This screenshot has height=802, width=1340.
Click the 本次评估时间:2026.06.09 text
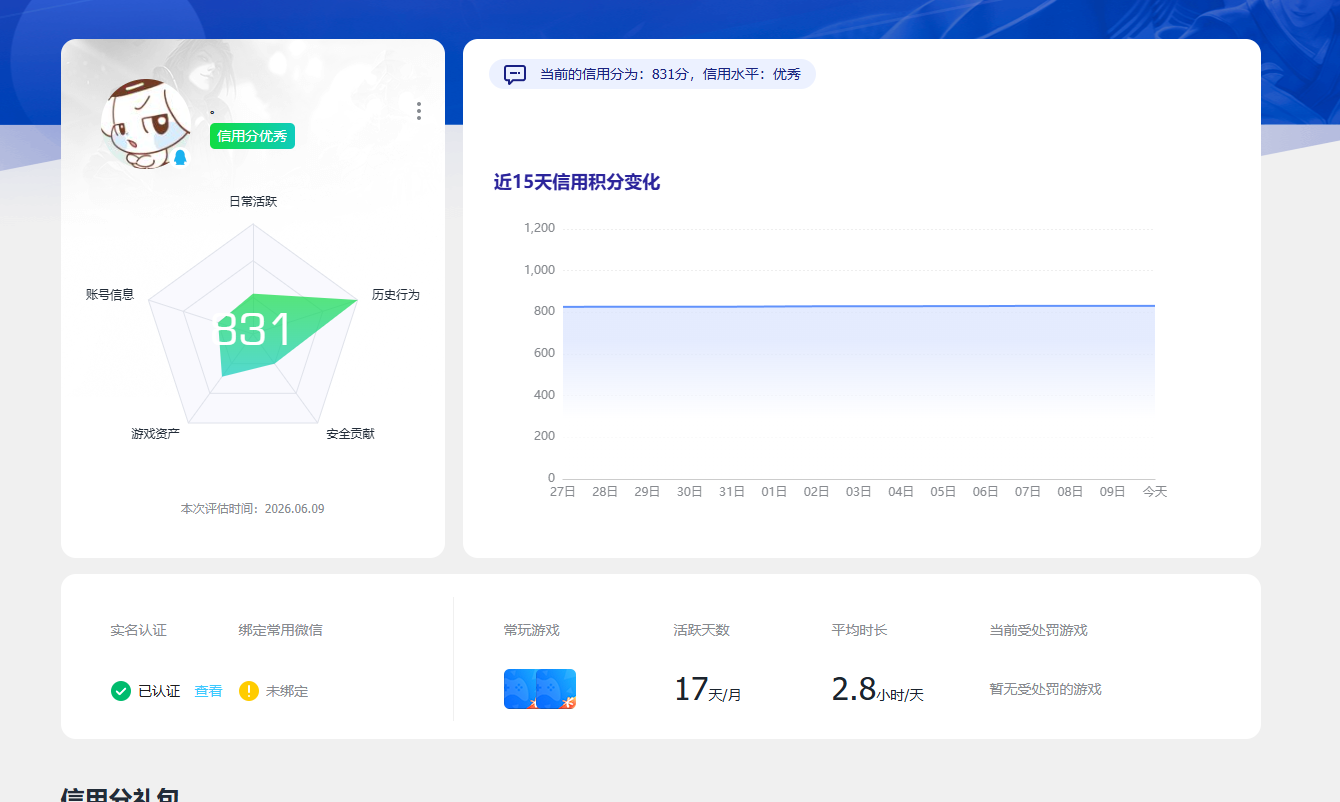[252, 509]
